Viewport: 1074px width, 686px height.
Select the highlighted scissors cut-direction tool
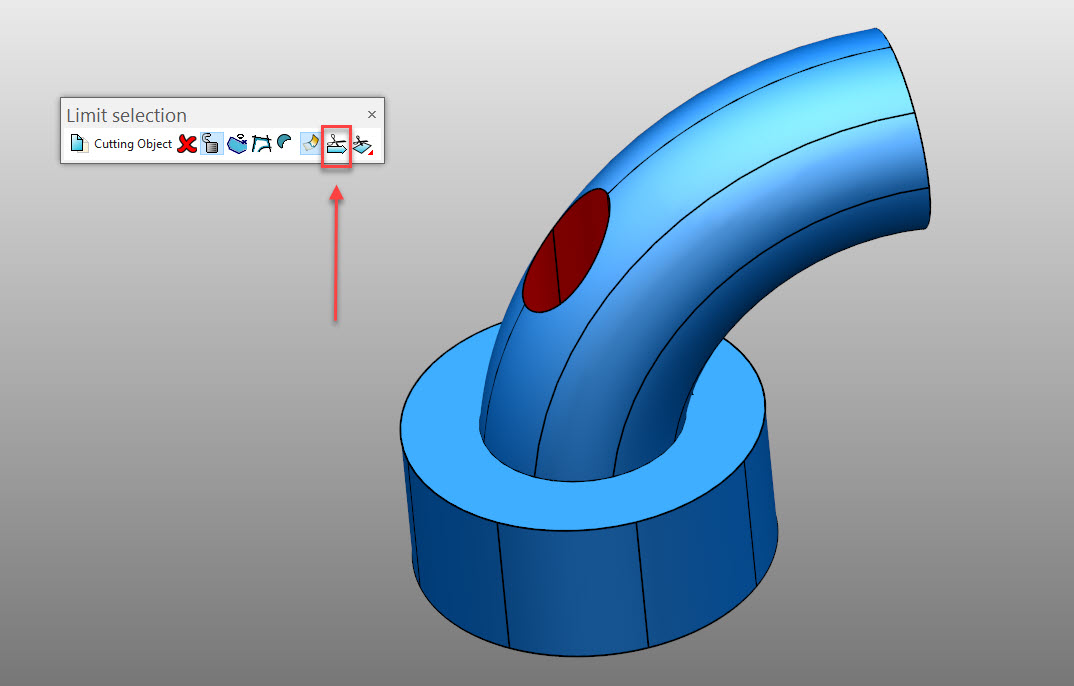click(336, 143)
